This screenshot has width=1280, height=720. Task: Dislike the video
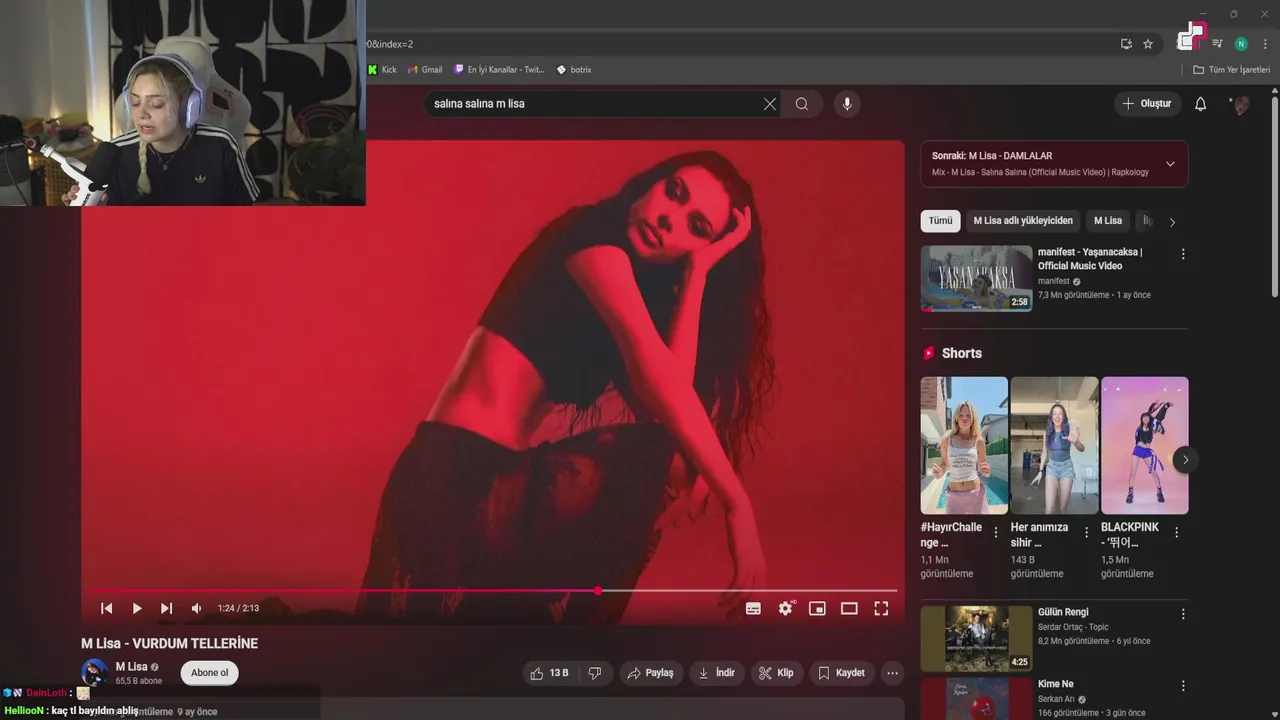595,673
